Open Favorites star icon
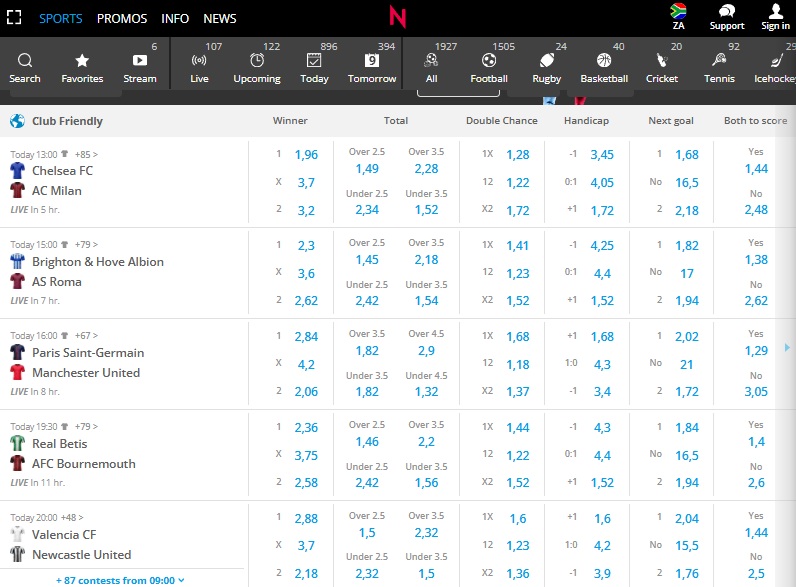 pyautogui.click(x=82, y=61)
